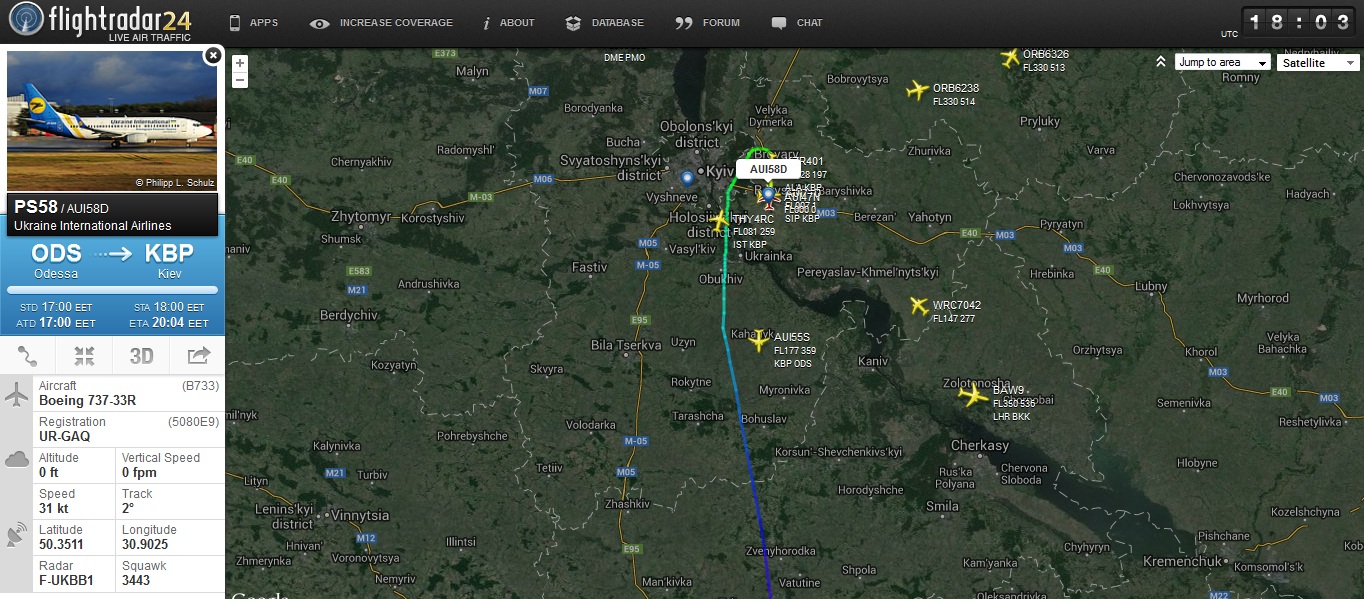The width and height of the screenshot is (1364, 599).
Task: Select the BAW9 aircraft icon on map
Action: pos(973,395)
